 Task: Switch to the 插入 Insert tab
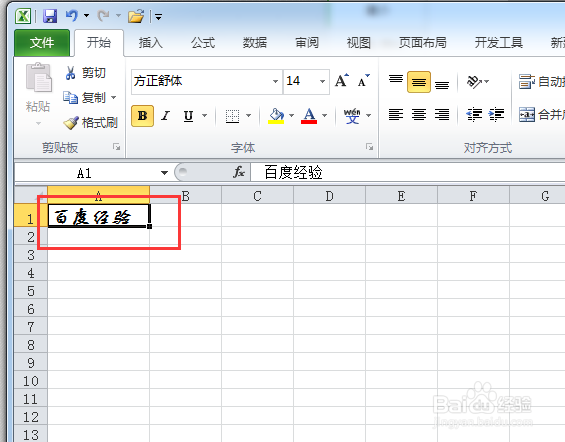(x=151, y=43)
